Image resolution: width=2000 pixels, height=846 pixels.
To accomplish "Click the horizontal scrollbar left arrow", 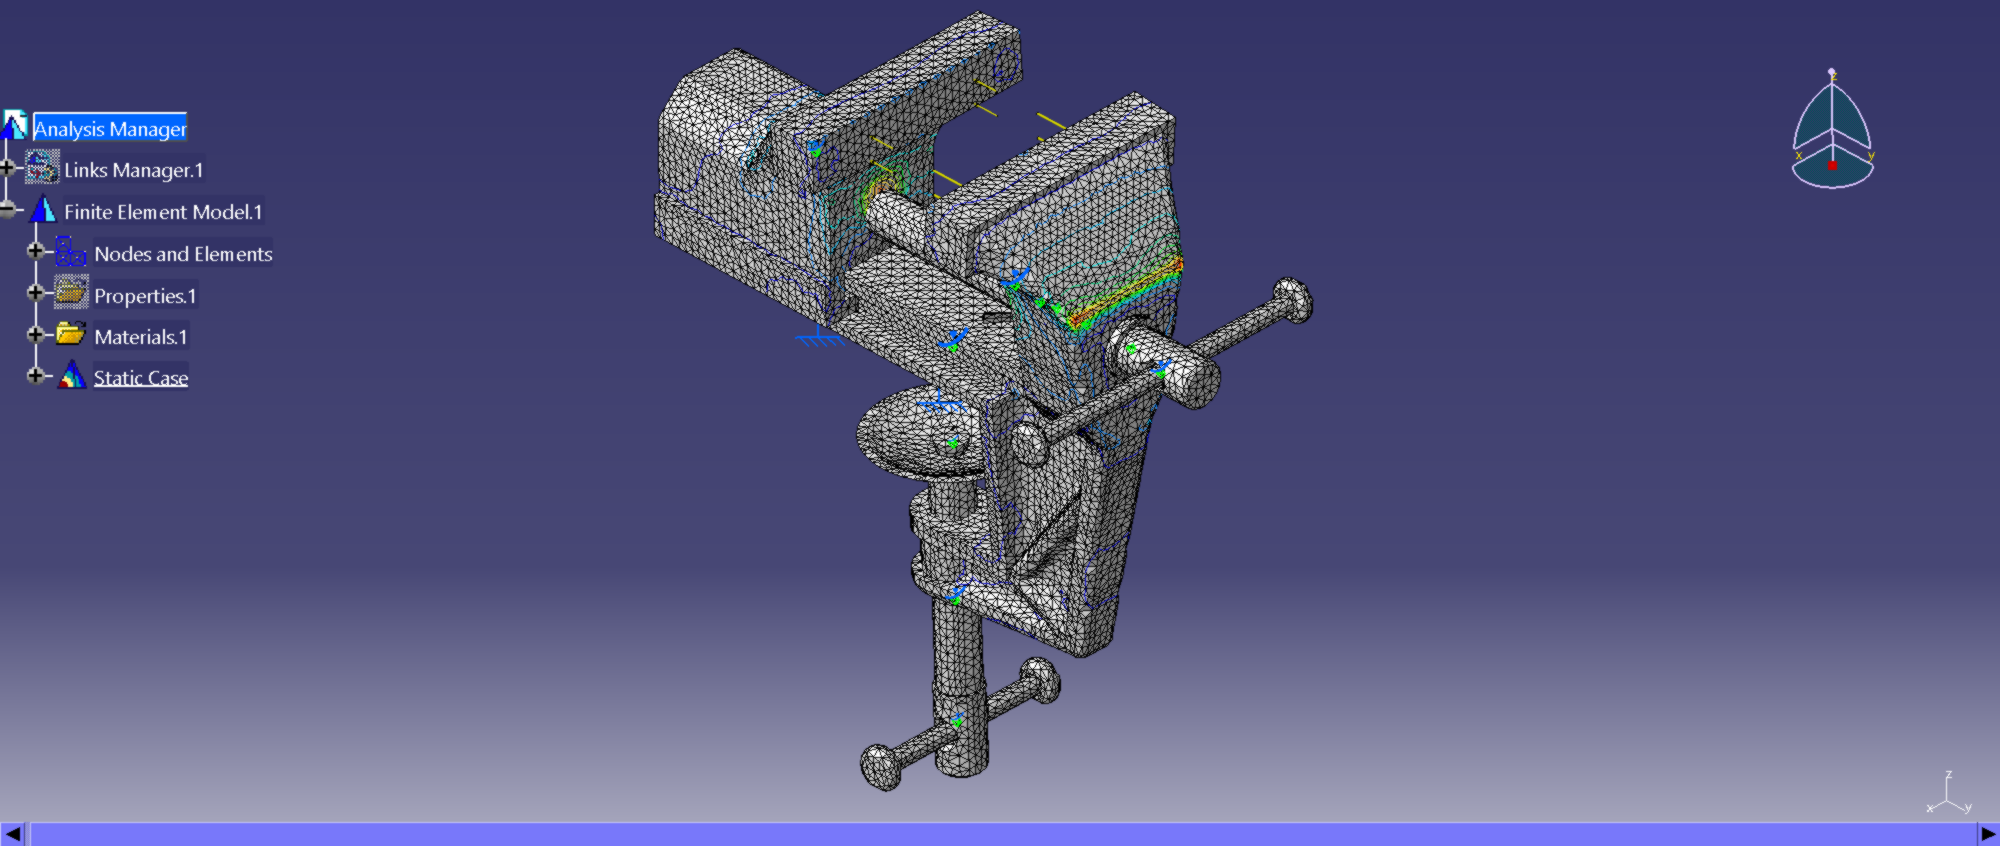I will [x=13, y=834].
